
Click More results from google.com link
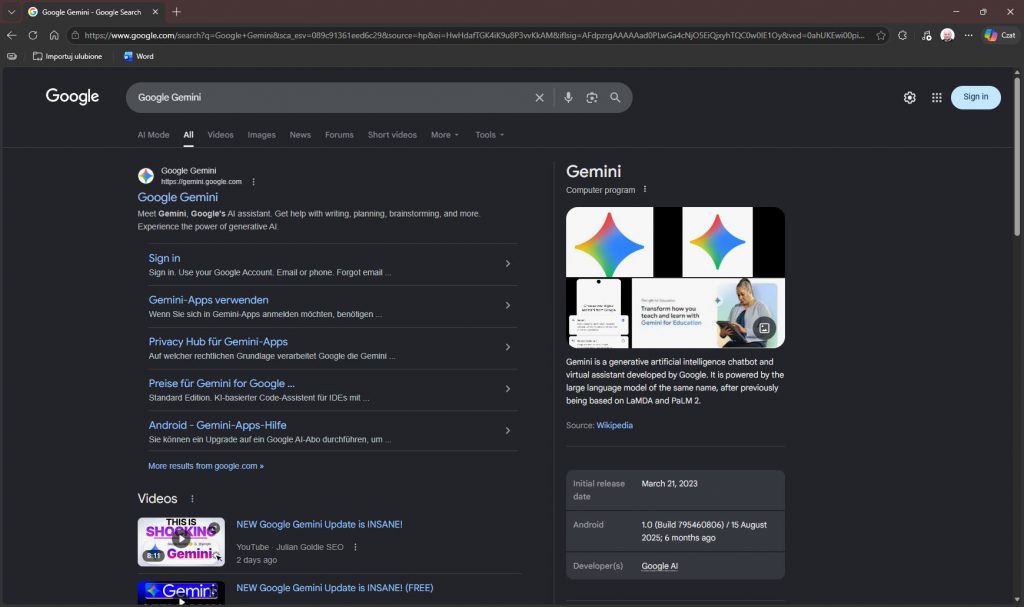point(206,466)
